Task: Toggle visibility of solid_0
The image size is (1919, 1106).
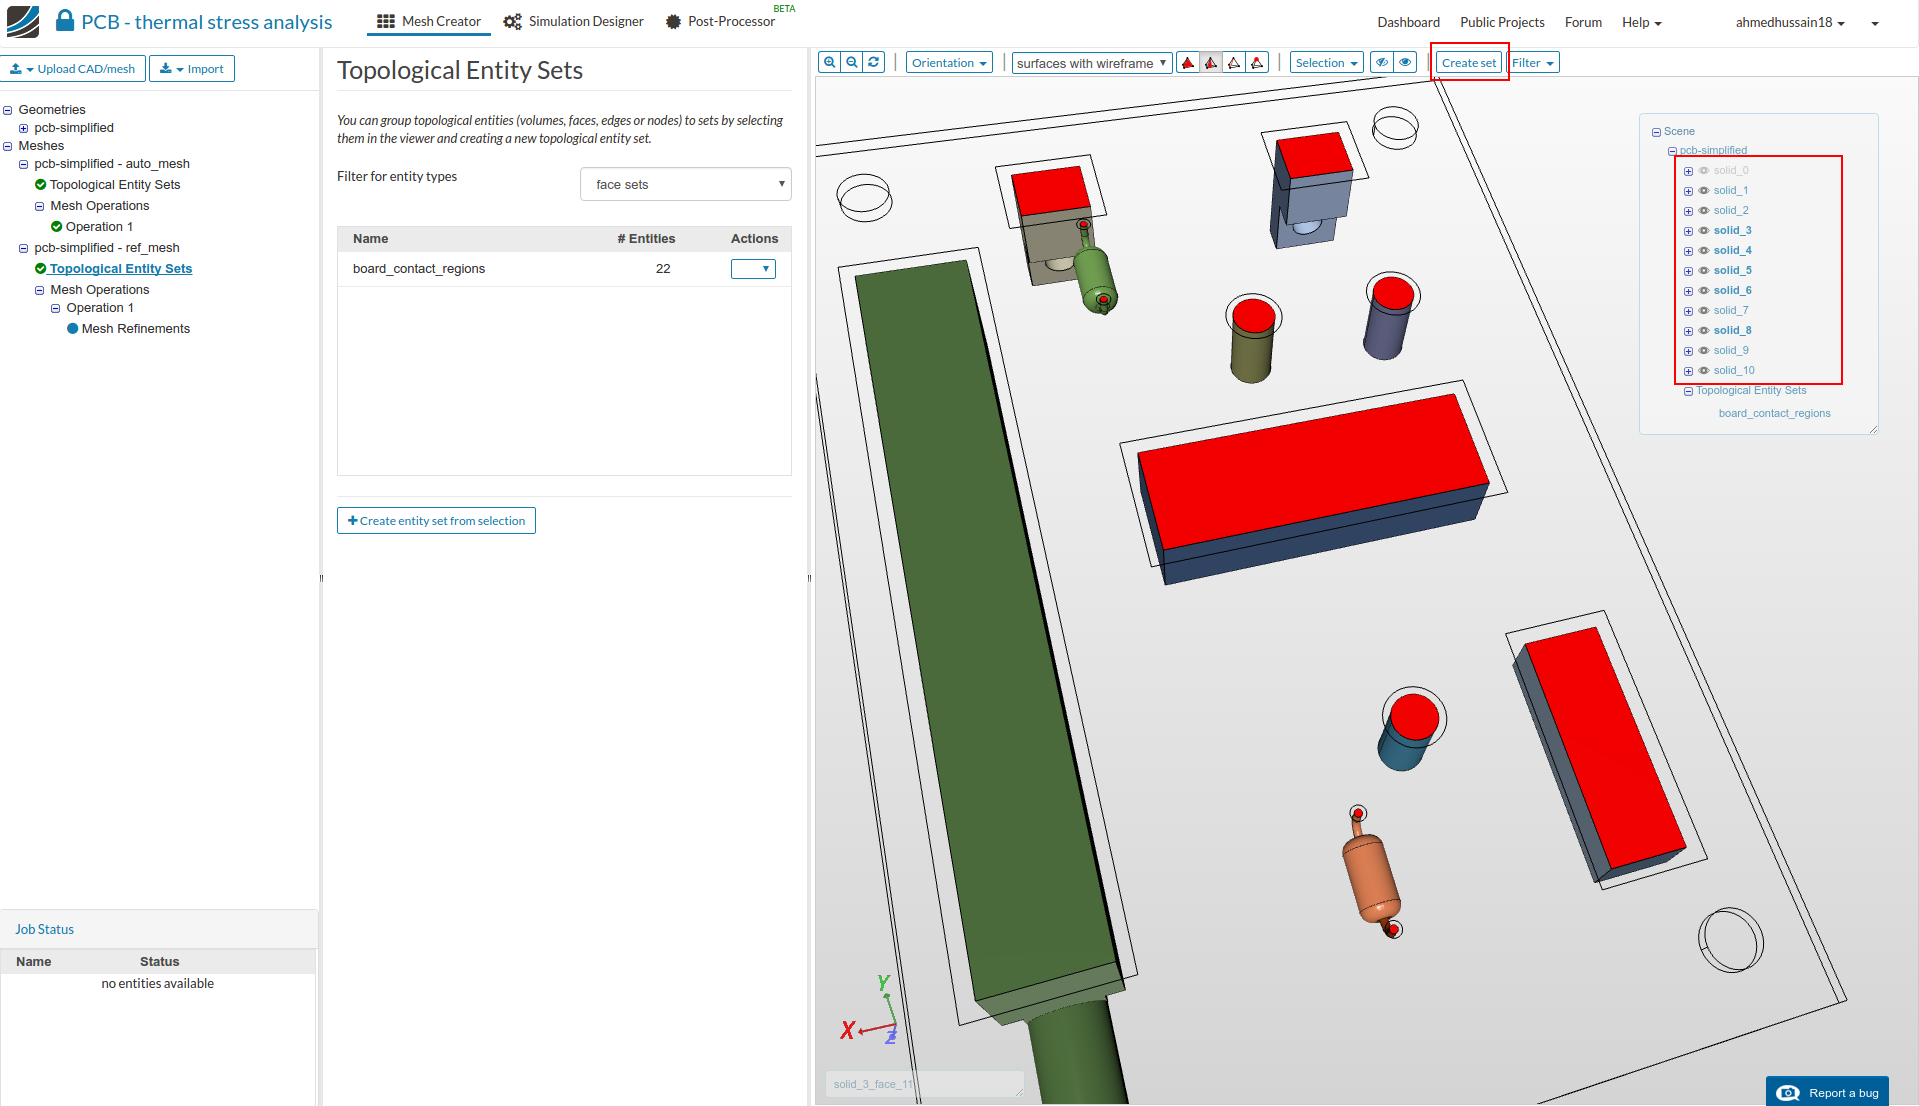Action: click(1704, 171)
